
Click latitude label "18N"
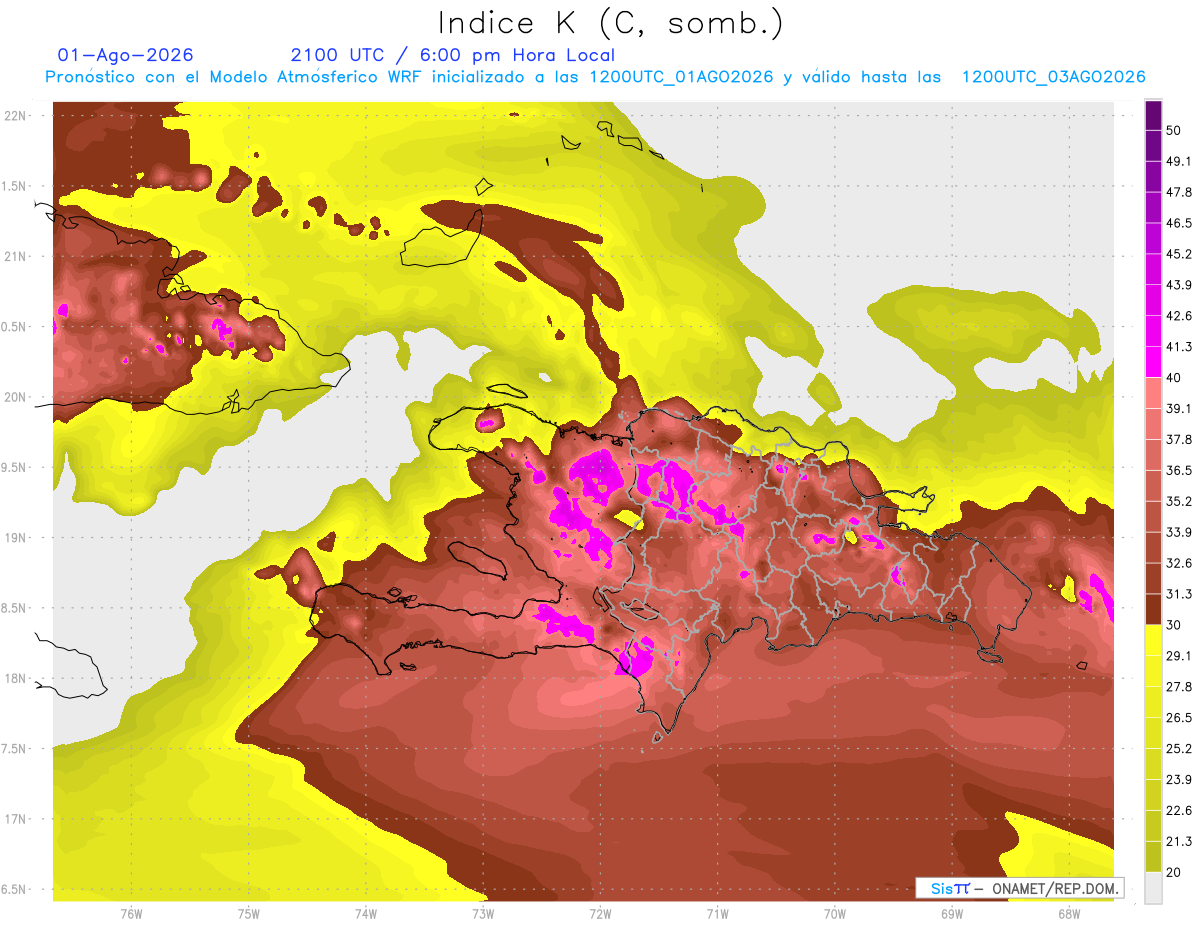click(x=17, y=679)
